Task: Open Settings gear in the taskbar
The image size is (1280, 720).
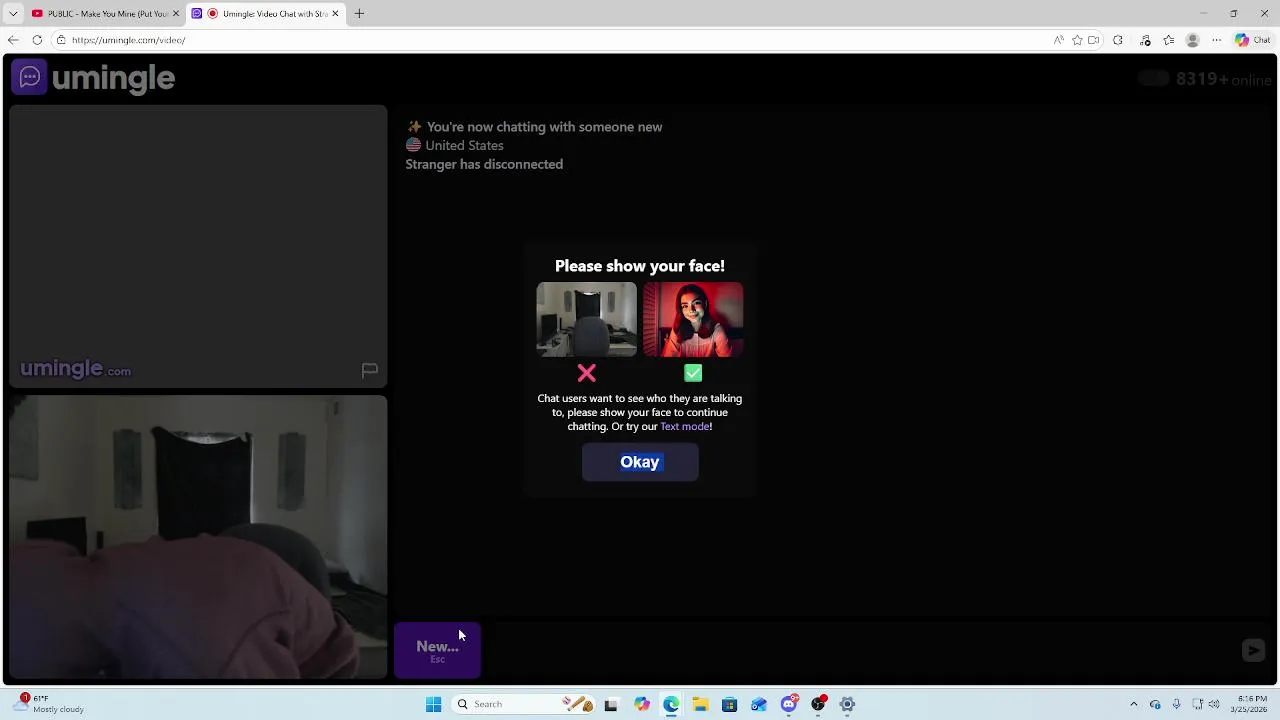Action: (x=847, y=704)
